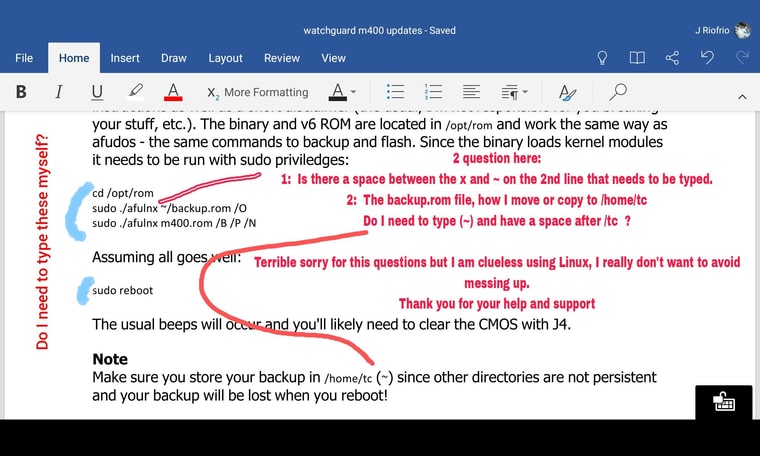The width and height of the screenshot is (760, 456).
Task: Switch to the Insert tab
Action: click(x=125, y=58)
